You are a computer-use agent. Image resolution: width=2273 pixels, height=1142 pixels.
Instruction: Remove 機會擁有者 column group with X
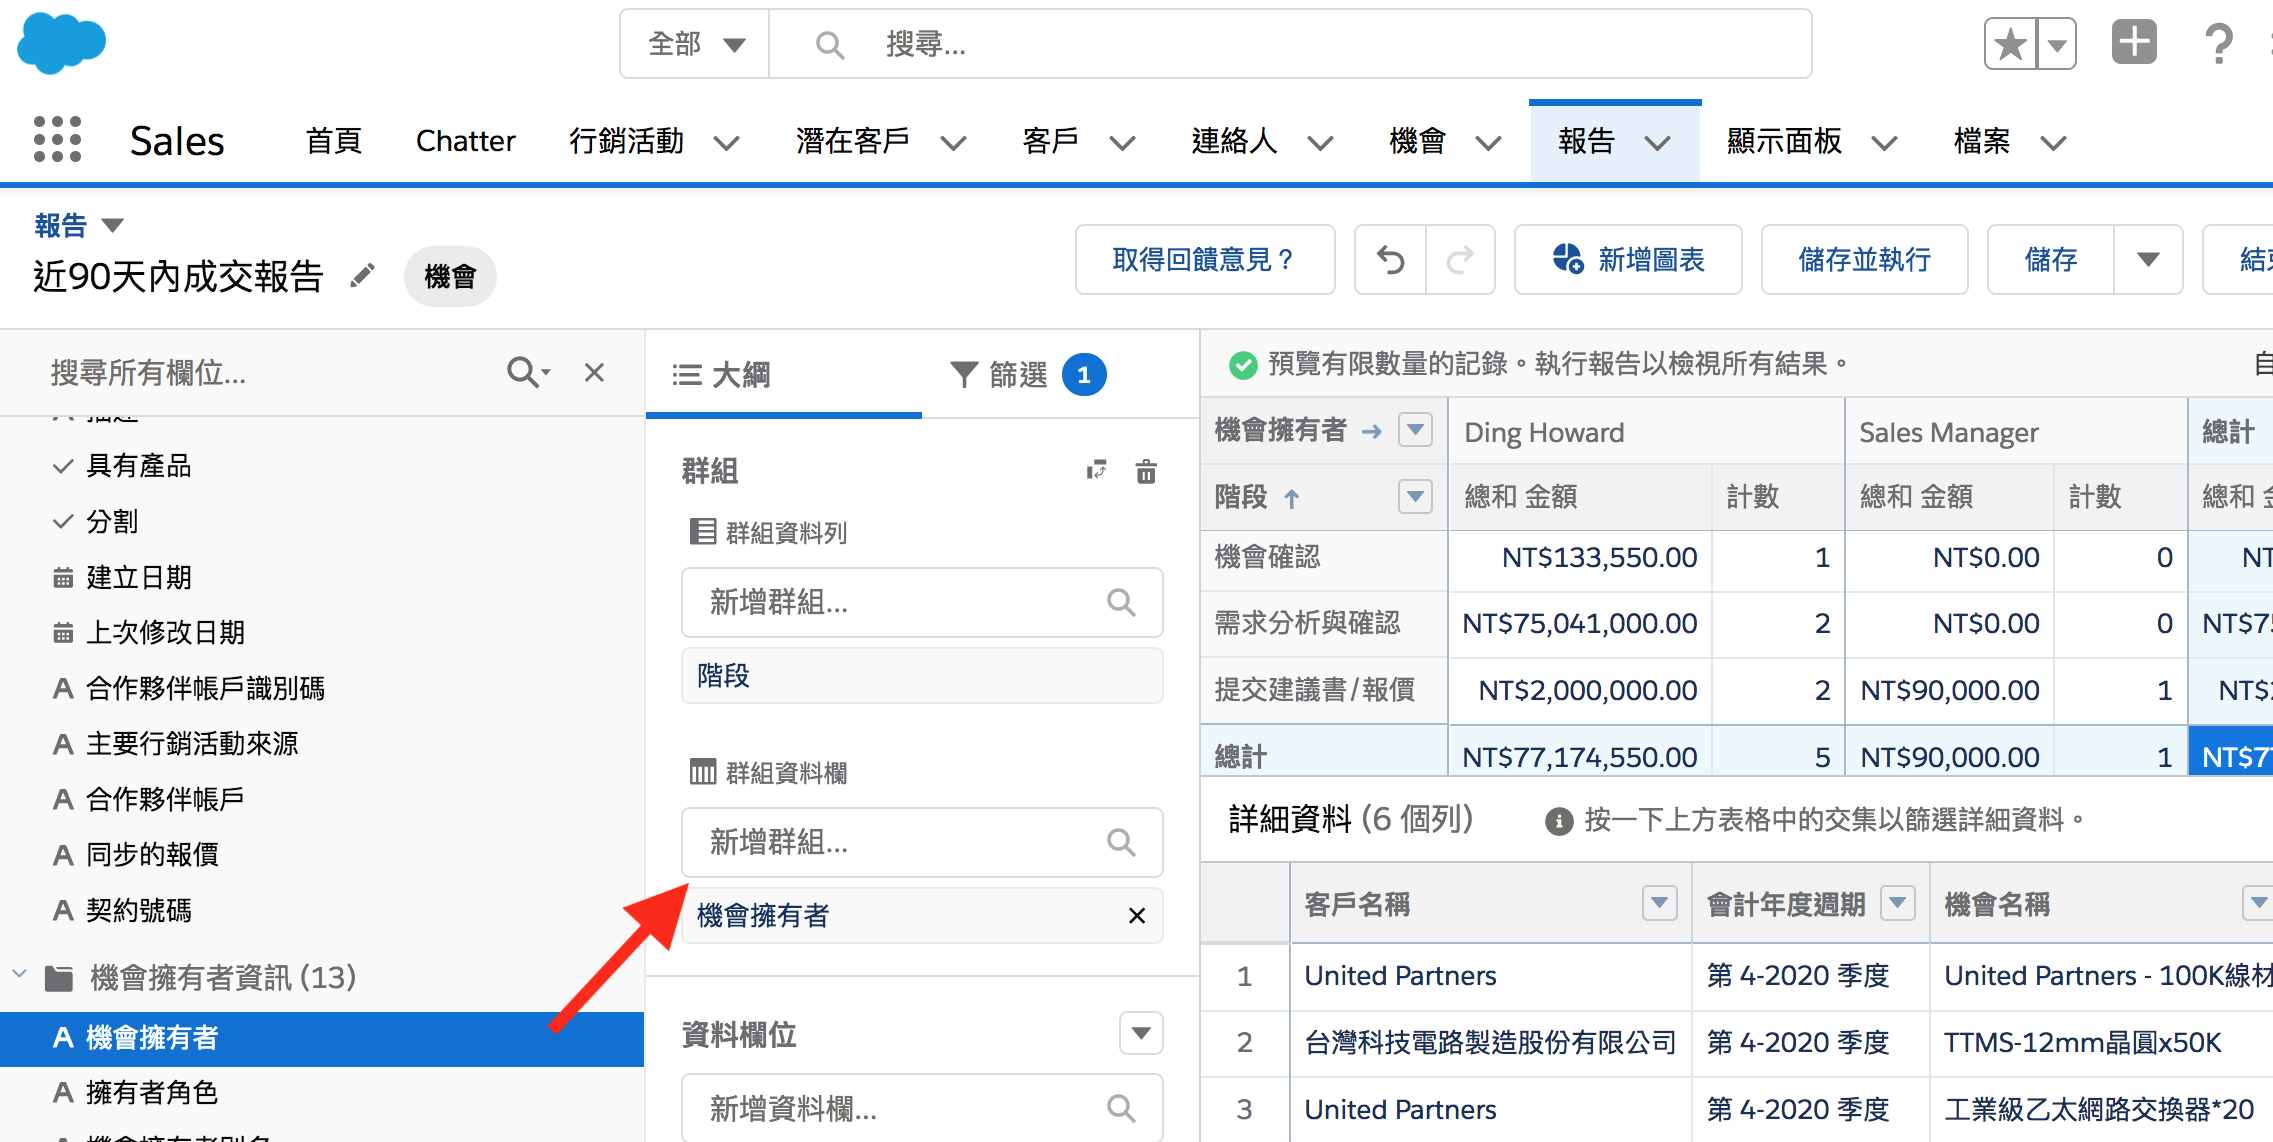(1137, 915)
